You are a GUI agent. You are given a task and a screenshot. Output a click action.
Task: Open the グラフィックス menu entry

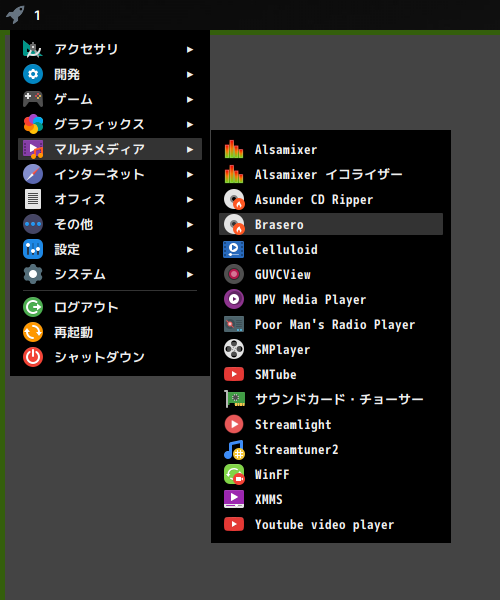point(110,124)
